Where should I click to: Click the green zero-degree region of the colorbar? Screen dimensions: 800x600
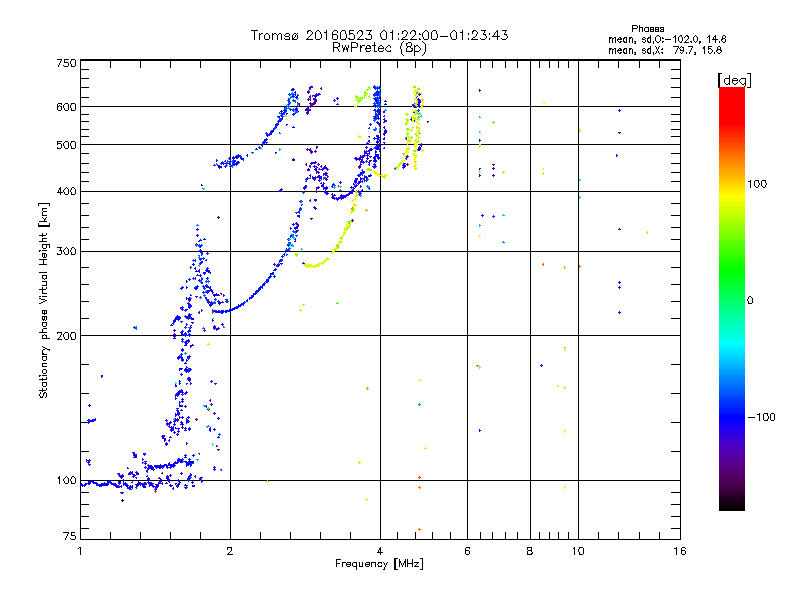tap(732, 300)
